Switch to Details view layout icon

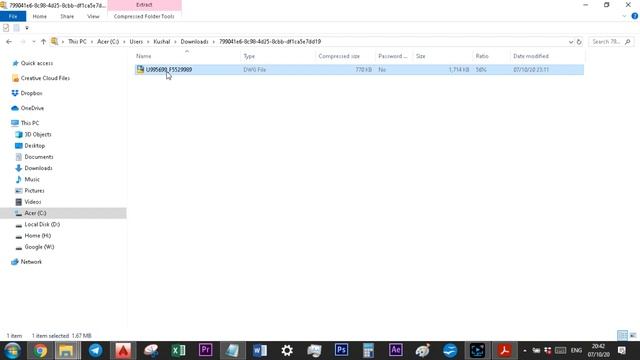coord(622,336)
